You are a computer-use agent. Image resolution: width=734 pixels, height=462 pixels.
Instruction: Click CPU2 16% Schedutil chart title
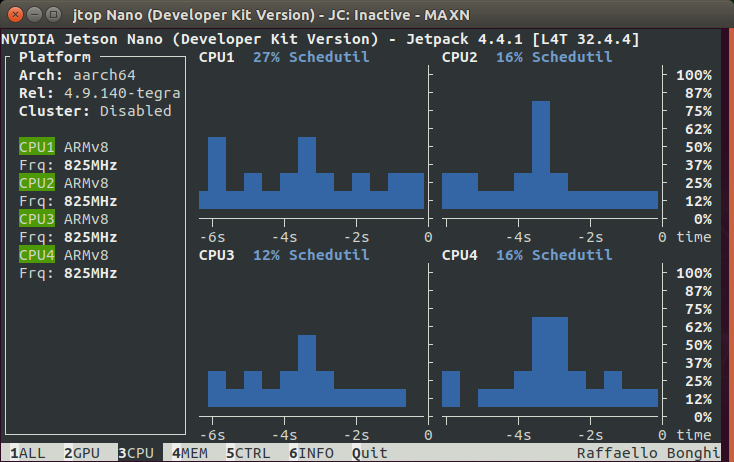point(527,57)
